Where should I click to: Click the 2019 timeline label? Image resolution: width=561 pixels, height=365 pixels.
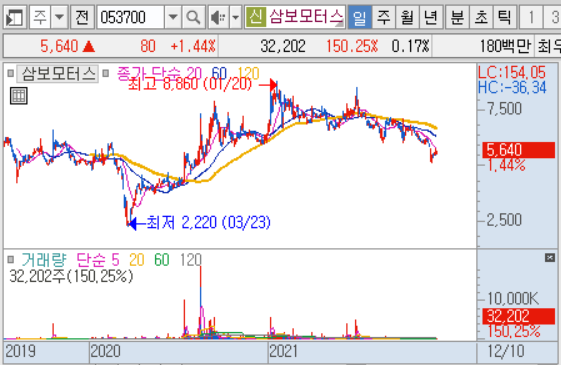(20, 351)
